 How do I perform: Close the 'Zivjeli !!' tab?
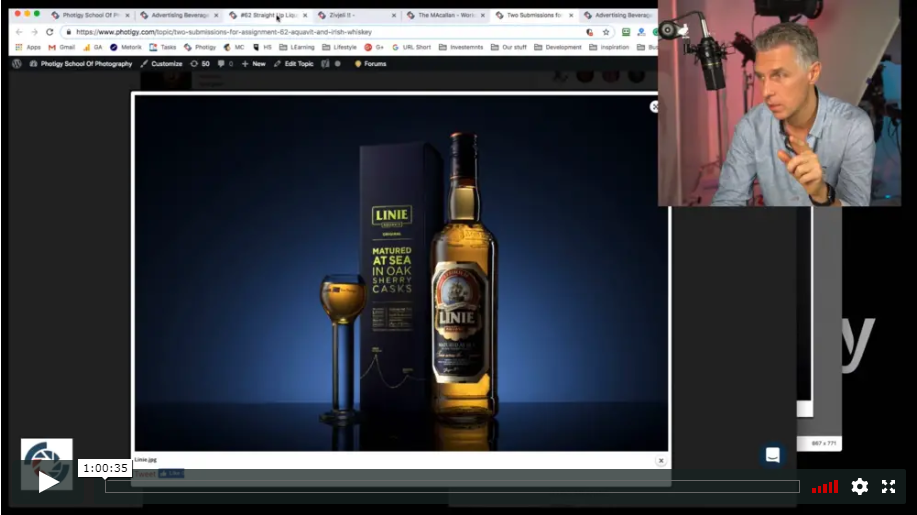point(393,16)
